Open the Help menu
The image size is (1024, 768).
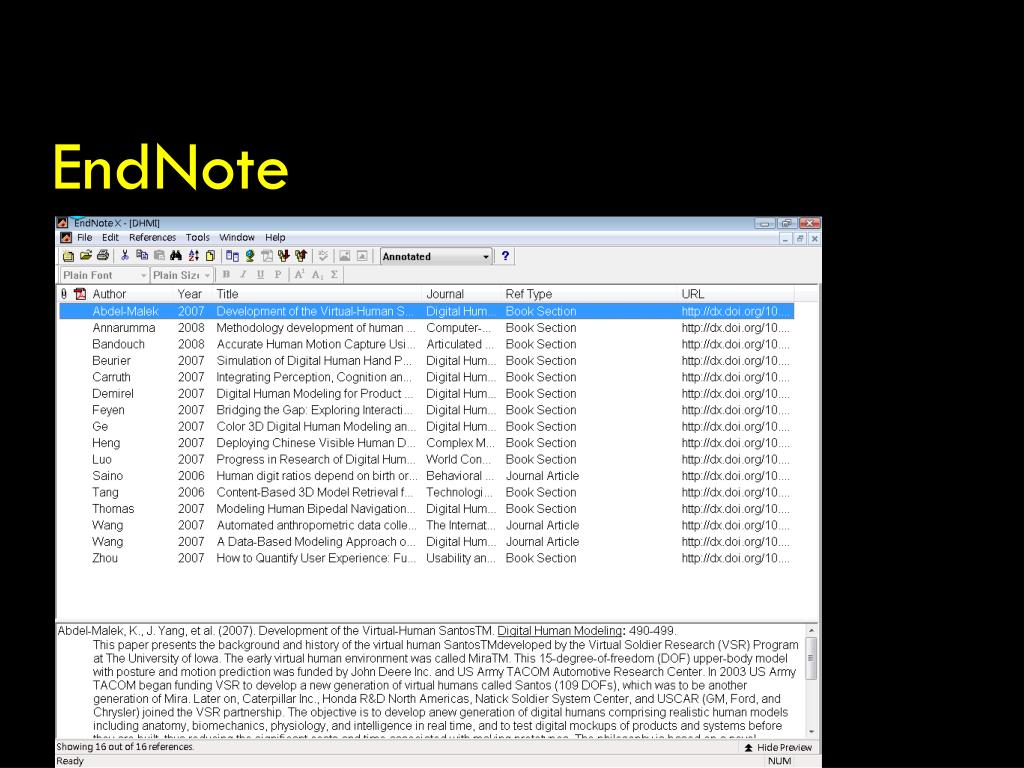(275, 238)
